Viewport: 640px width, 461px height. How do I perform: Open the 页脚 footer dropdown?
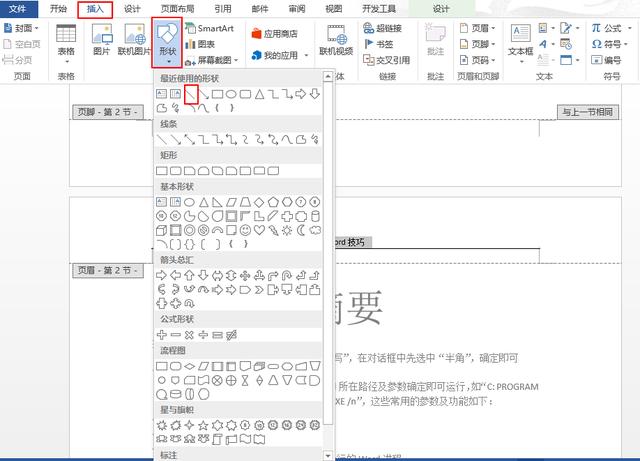[478, 44]
